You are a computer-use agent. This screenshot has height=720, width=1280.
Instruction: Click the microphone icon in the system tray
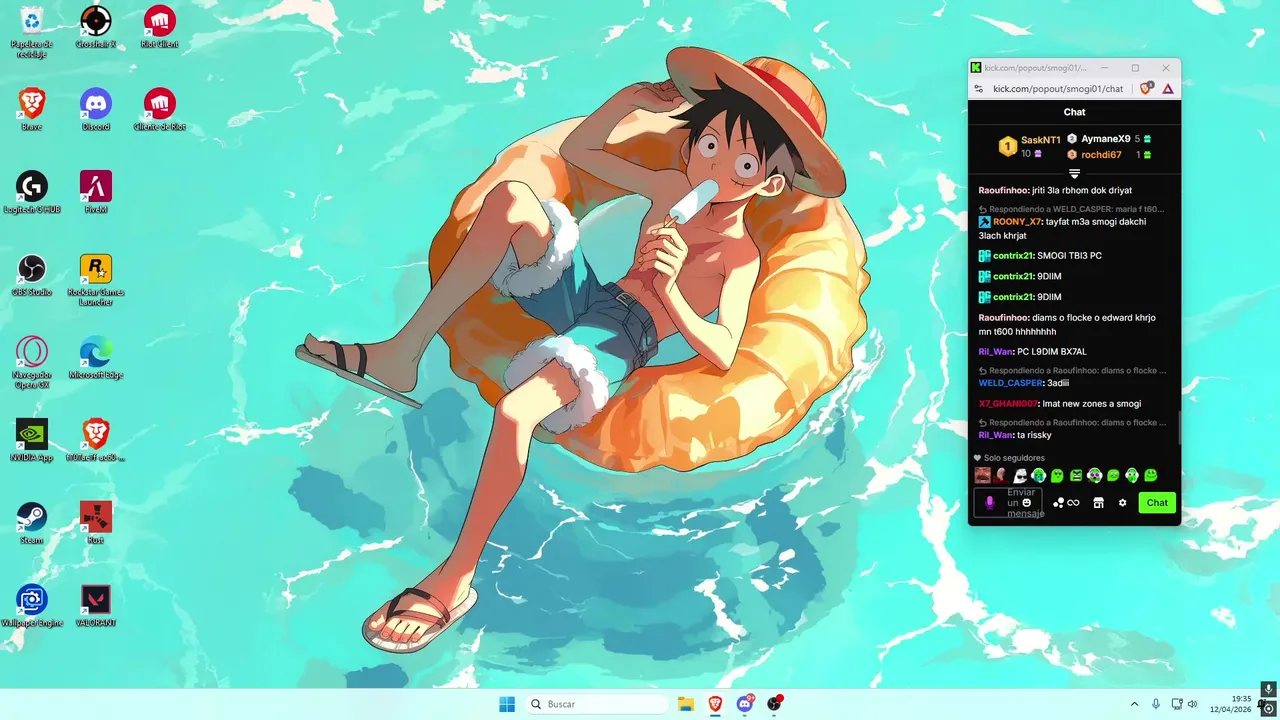coord(1156,704)
